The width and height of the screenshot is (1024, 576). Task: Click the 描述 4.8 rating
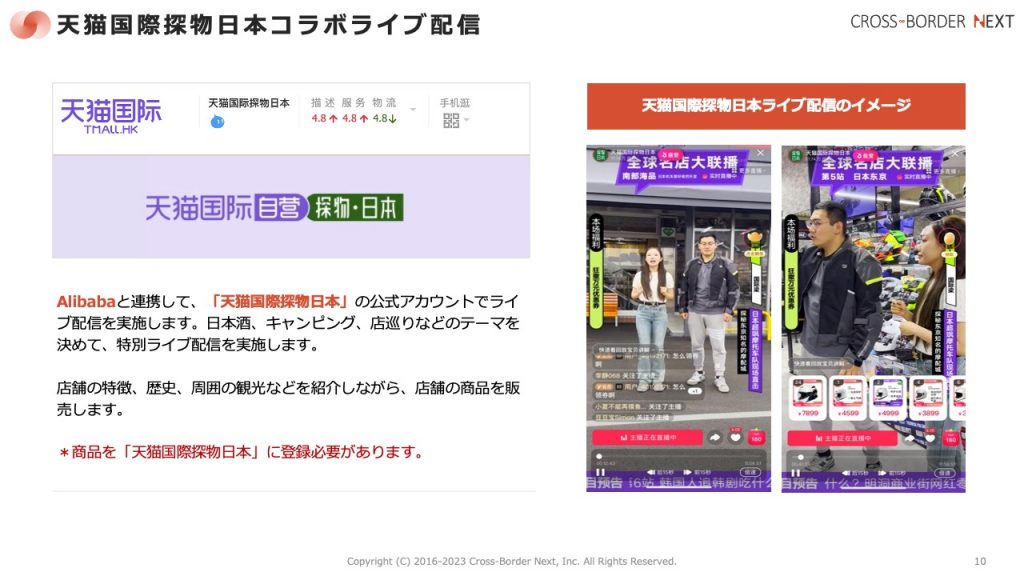(x=324, y=111)
